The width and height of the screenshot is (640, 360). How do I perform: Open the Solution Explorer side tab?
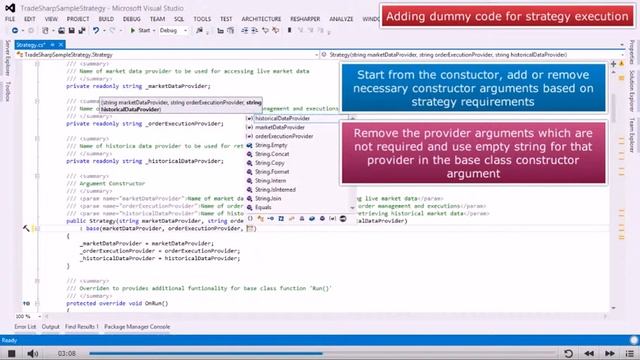coord(632,91)
